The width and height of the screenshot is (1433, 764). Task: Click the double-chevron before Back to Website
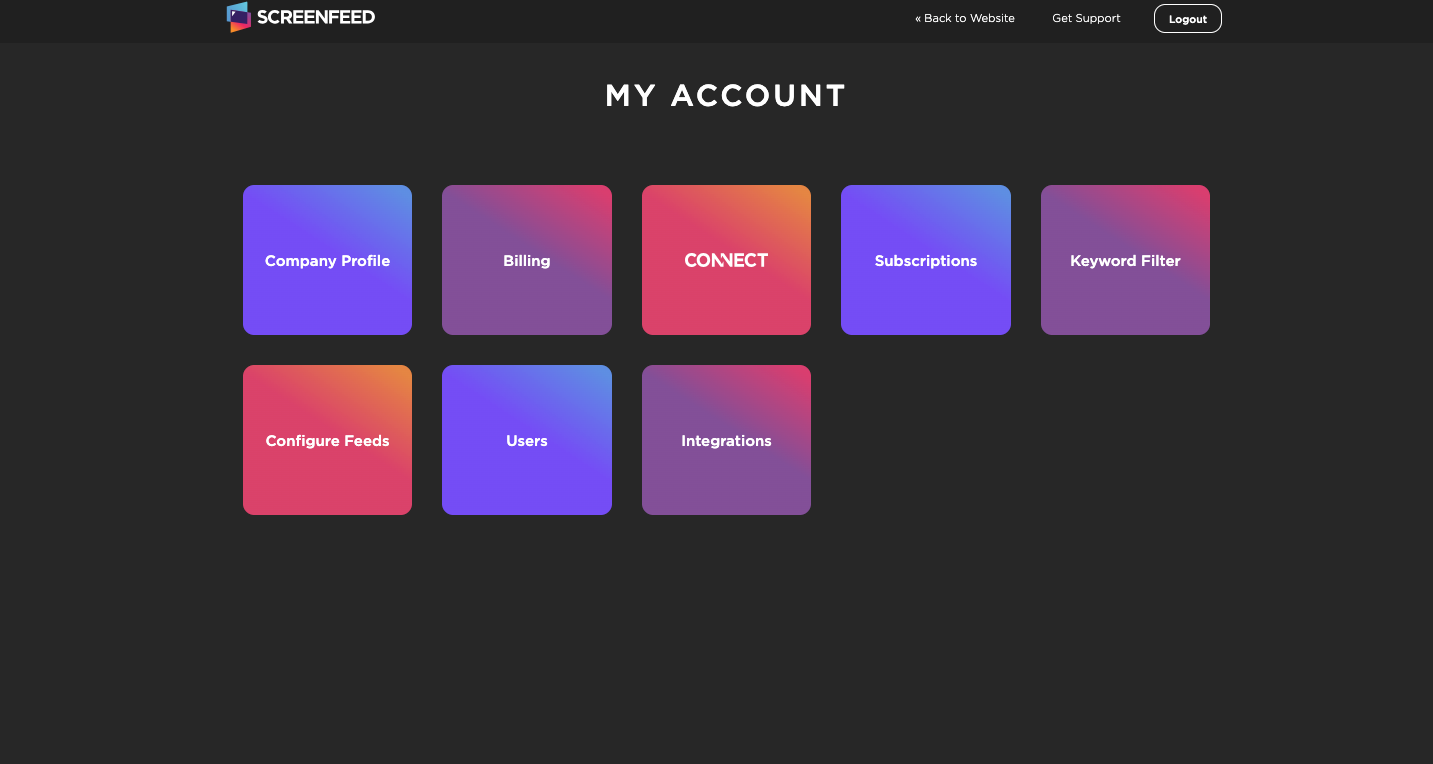[918, 18]
